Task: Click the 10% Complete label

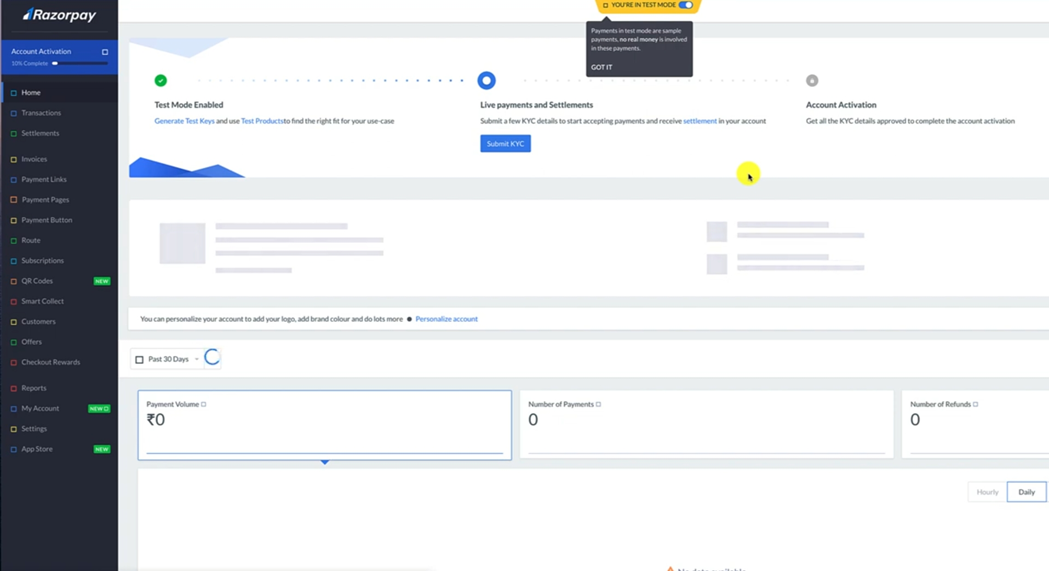Action: [29, 64]
